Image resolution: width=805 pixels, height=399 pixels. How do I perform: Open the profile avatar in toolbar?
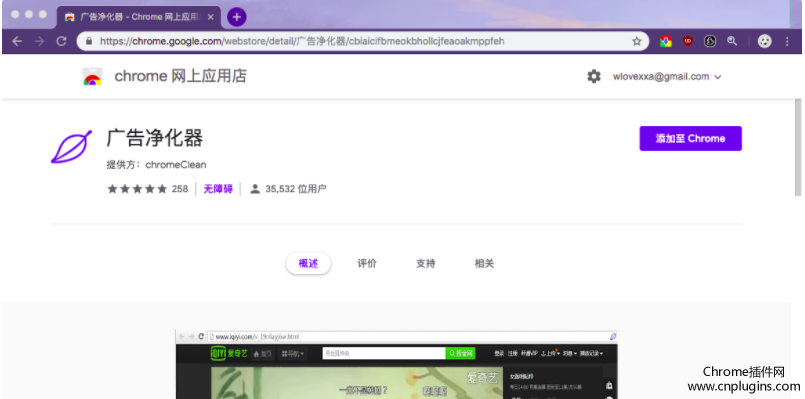click(765, 42)
